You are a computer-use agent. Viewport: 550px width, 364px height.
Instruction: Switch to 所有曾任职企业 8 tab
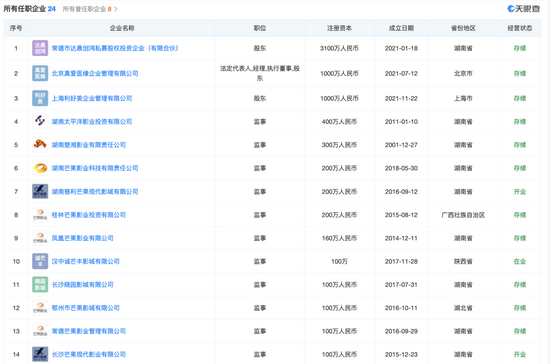87,9
